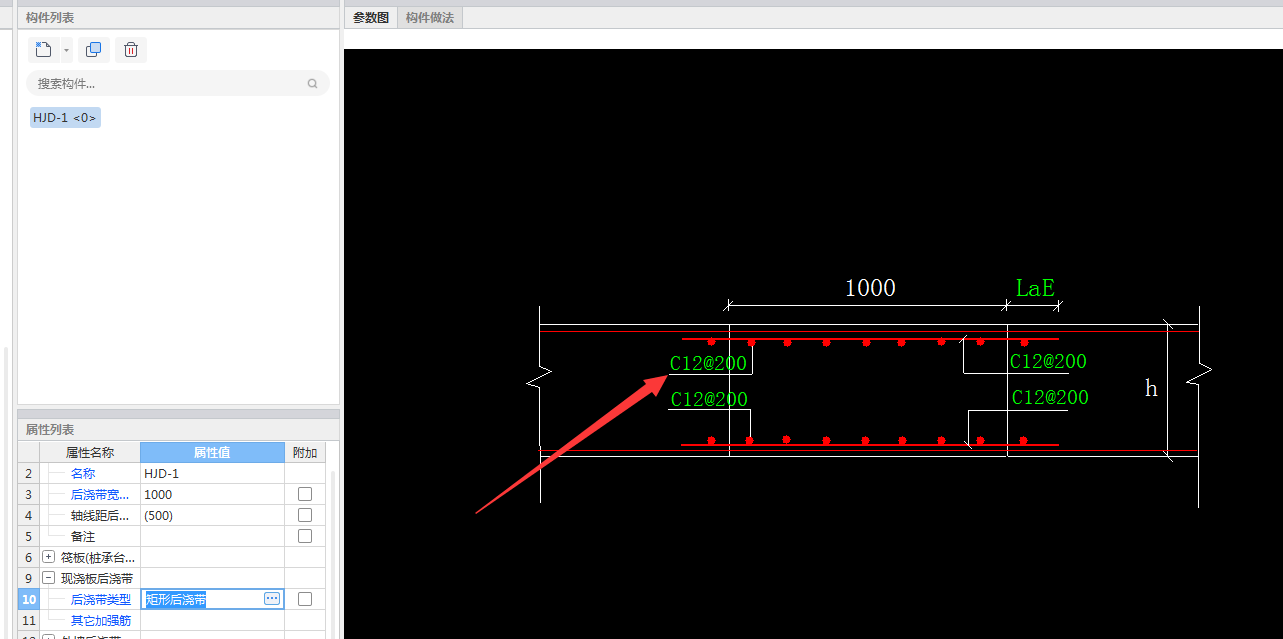Click the delete component trash icon
Viewport: 1283px width, 639px height.
(x=131, y=50)
